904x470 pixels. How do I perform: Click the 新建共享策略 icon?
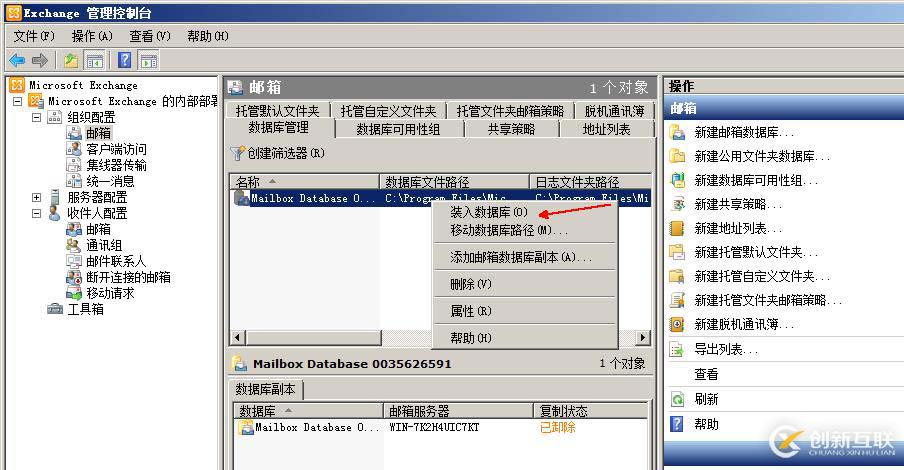pyautogui.click(x=677, y=204)
